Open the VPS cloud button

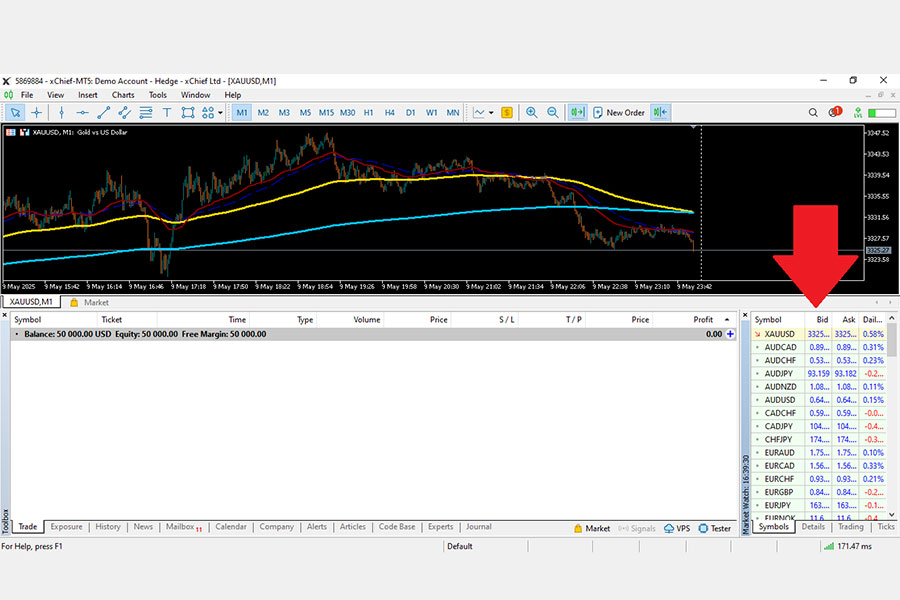click(x=677, y=528)
